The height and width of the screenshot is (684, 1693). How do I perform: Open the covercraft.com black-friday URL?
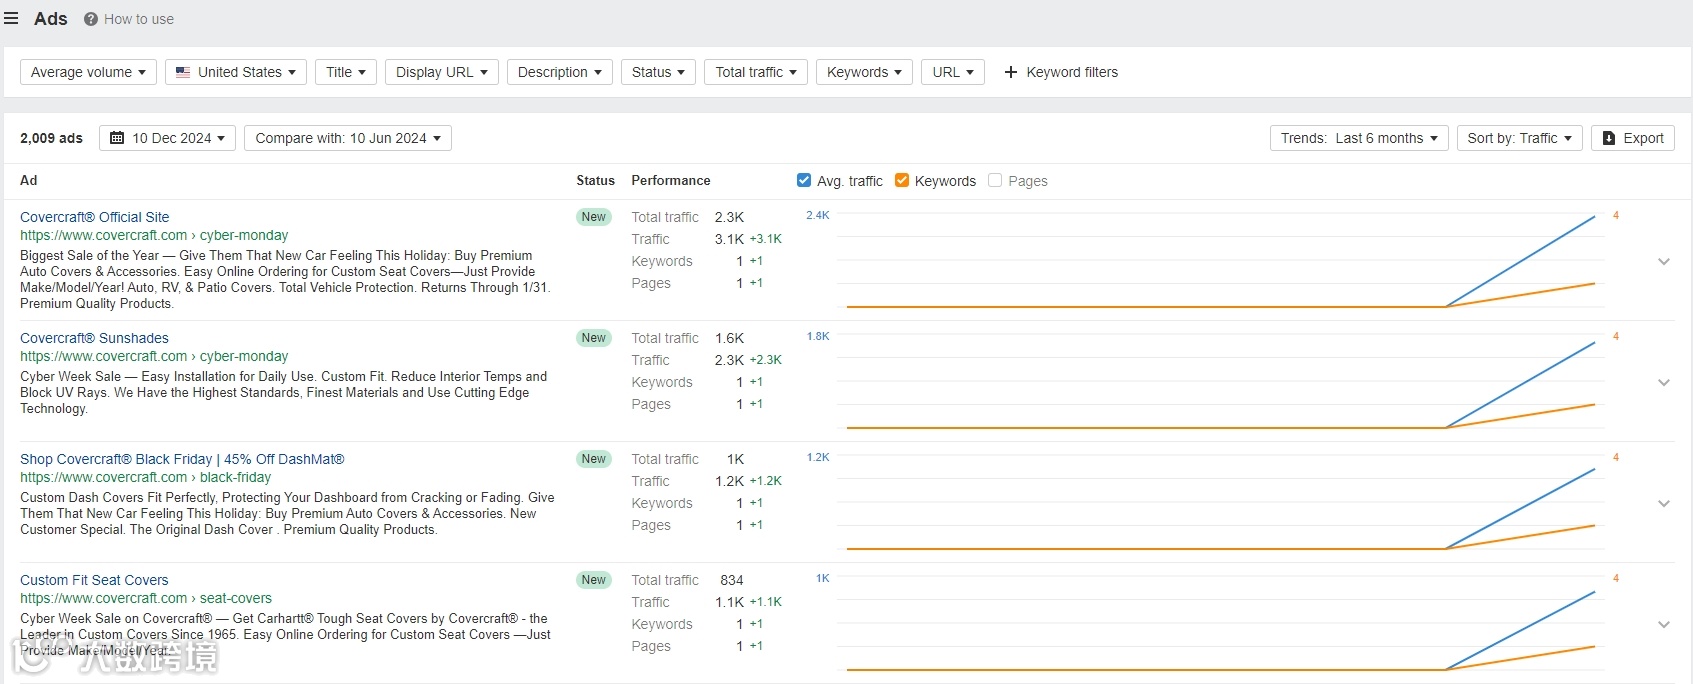(x=145, y=477)
